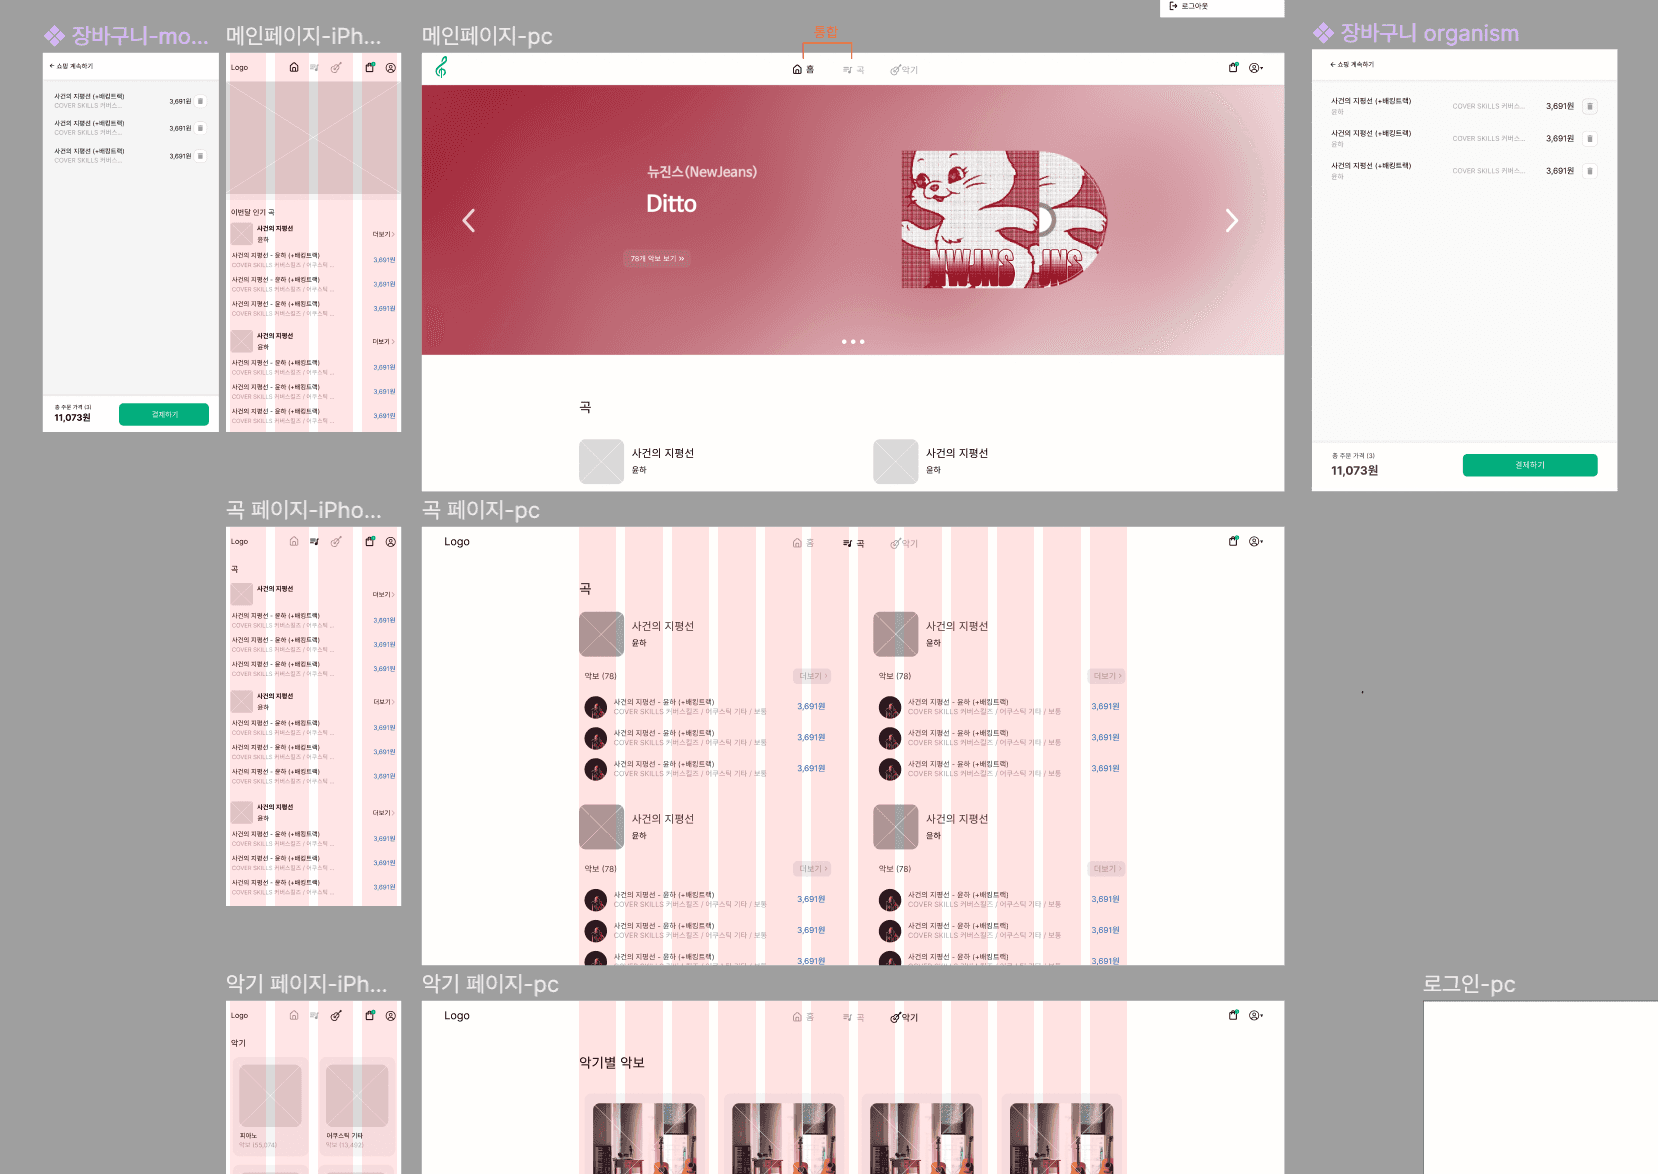
Task: Open user account dropdown in 악기 페이지-pc
Action: click(x=1256, y=1016)
